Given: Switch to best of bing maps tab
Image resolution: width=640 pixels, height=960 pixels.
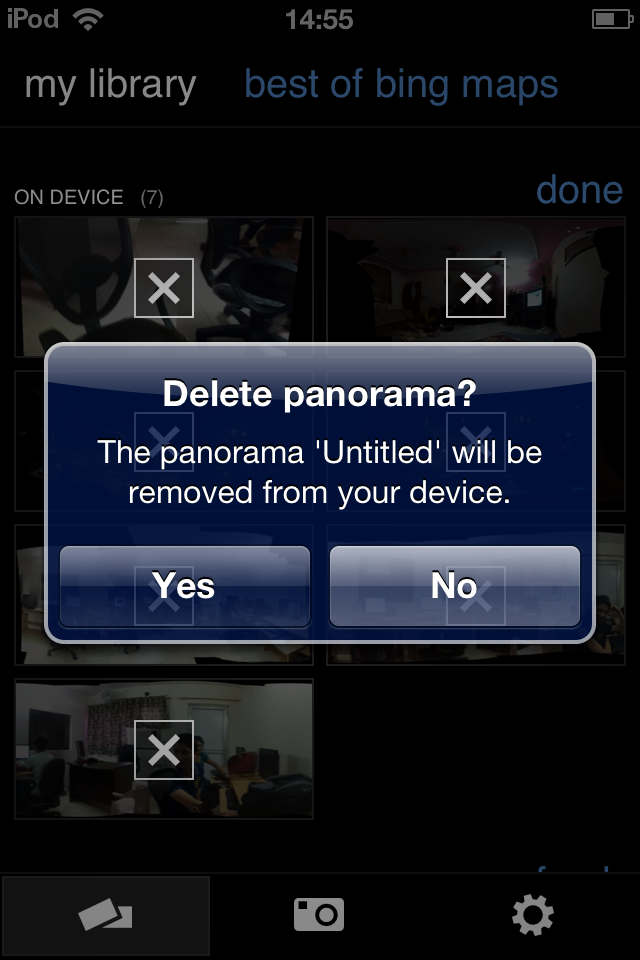Looking at the screenshot, I should point(401,84).
